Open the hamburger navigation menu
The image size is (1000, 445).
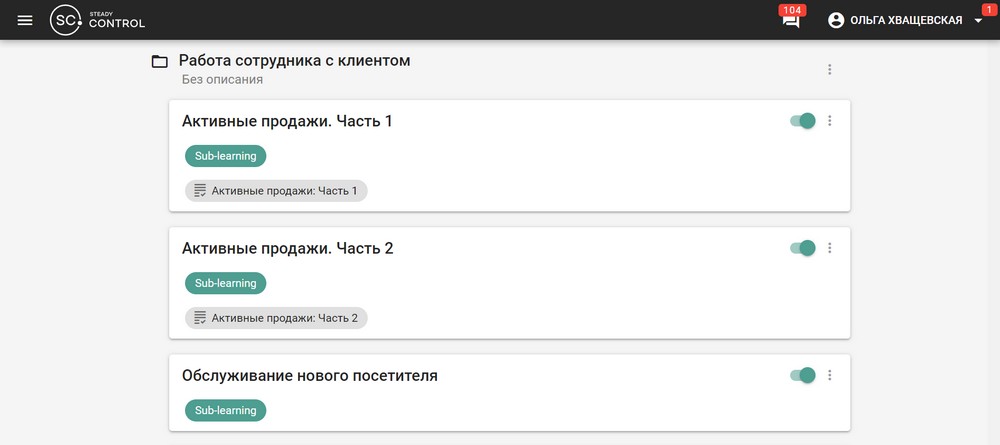[25, 20]
